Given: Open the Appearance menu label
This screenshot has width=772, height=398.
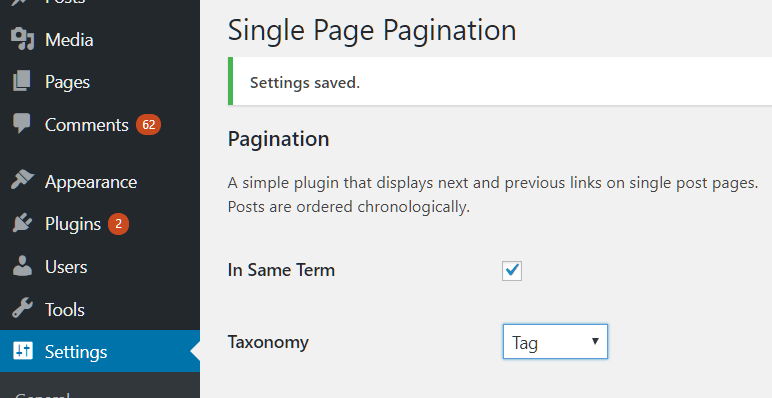Looking at the screenshot, I should click(91, 182).
